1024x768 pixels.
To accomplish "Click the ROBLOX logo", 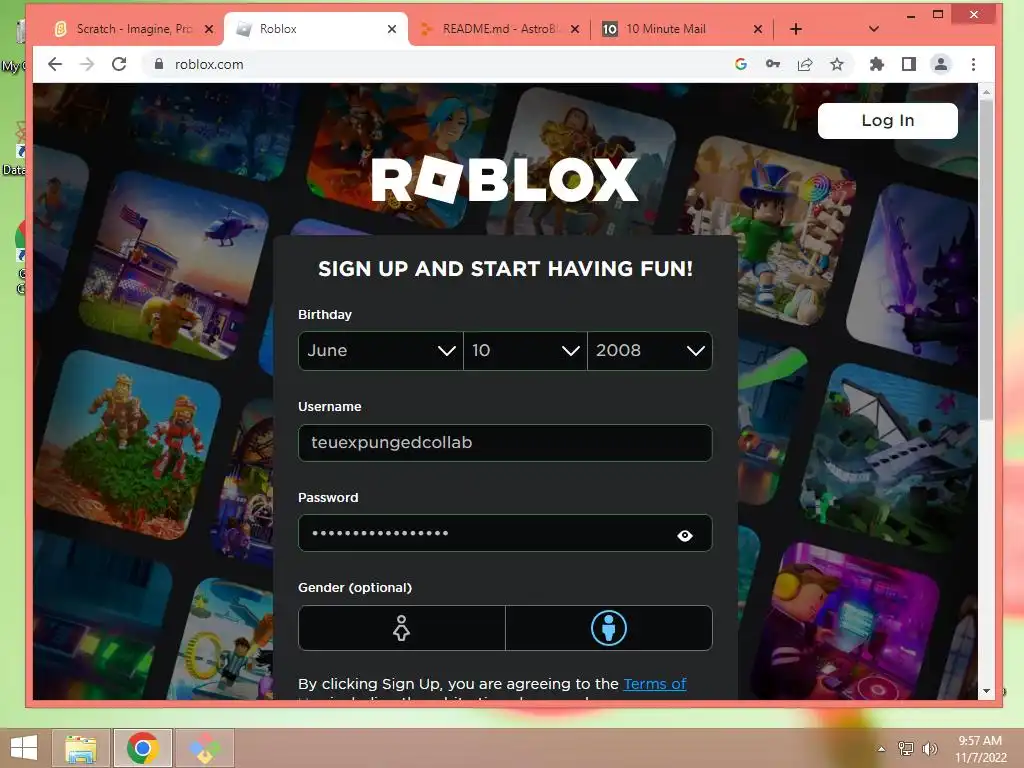I will click(505, 180).
